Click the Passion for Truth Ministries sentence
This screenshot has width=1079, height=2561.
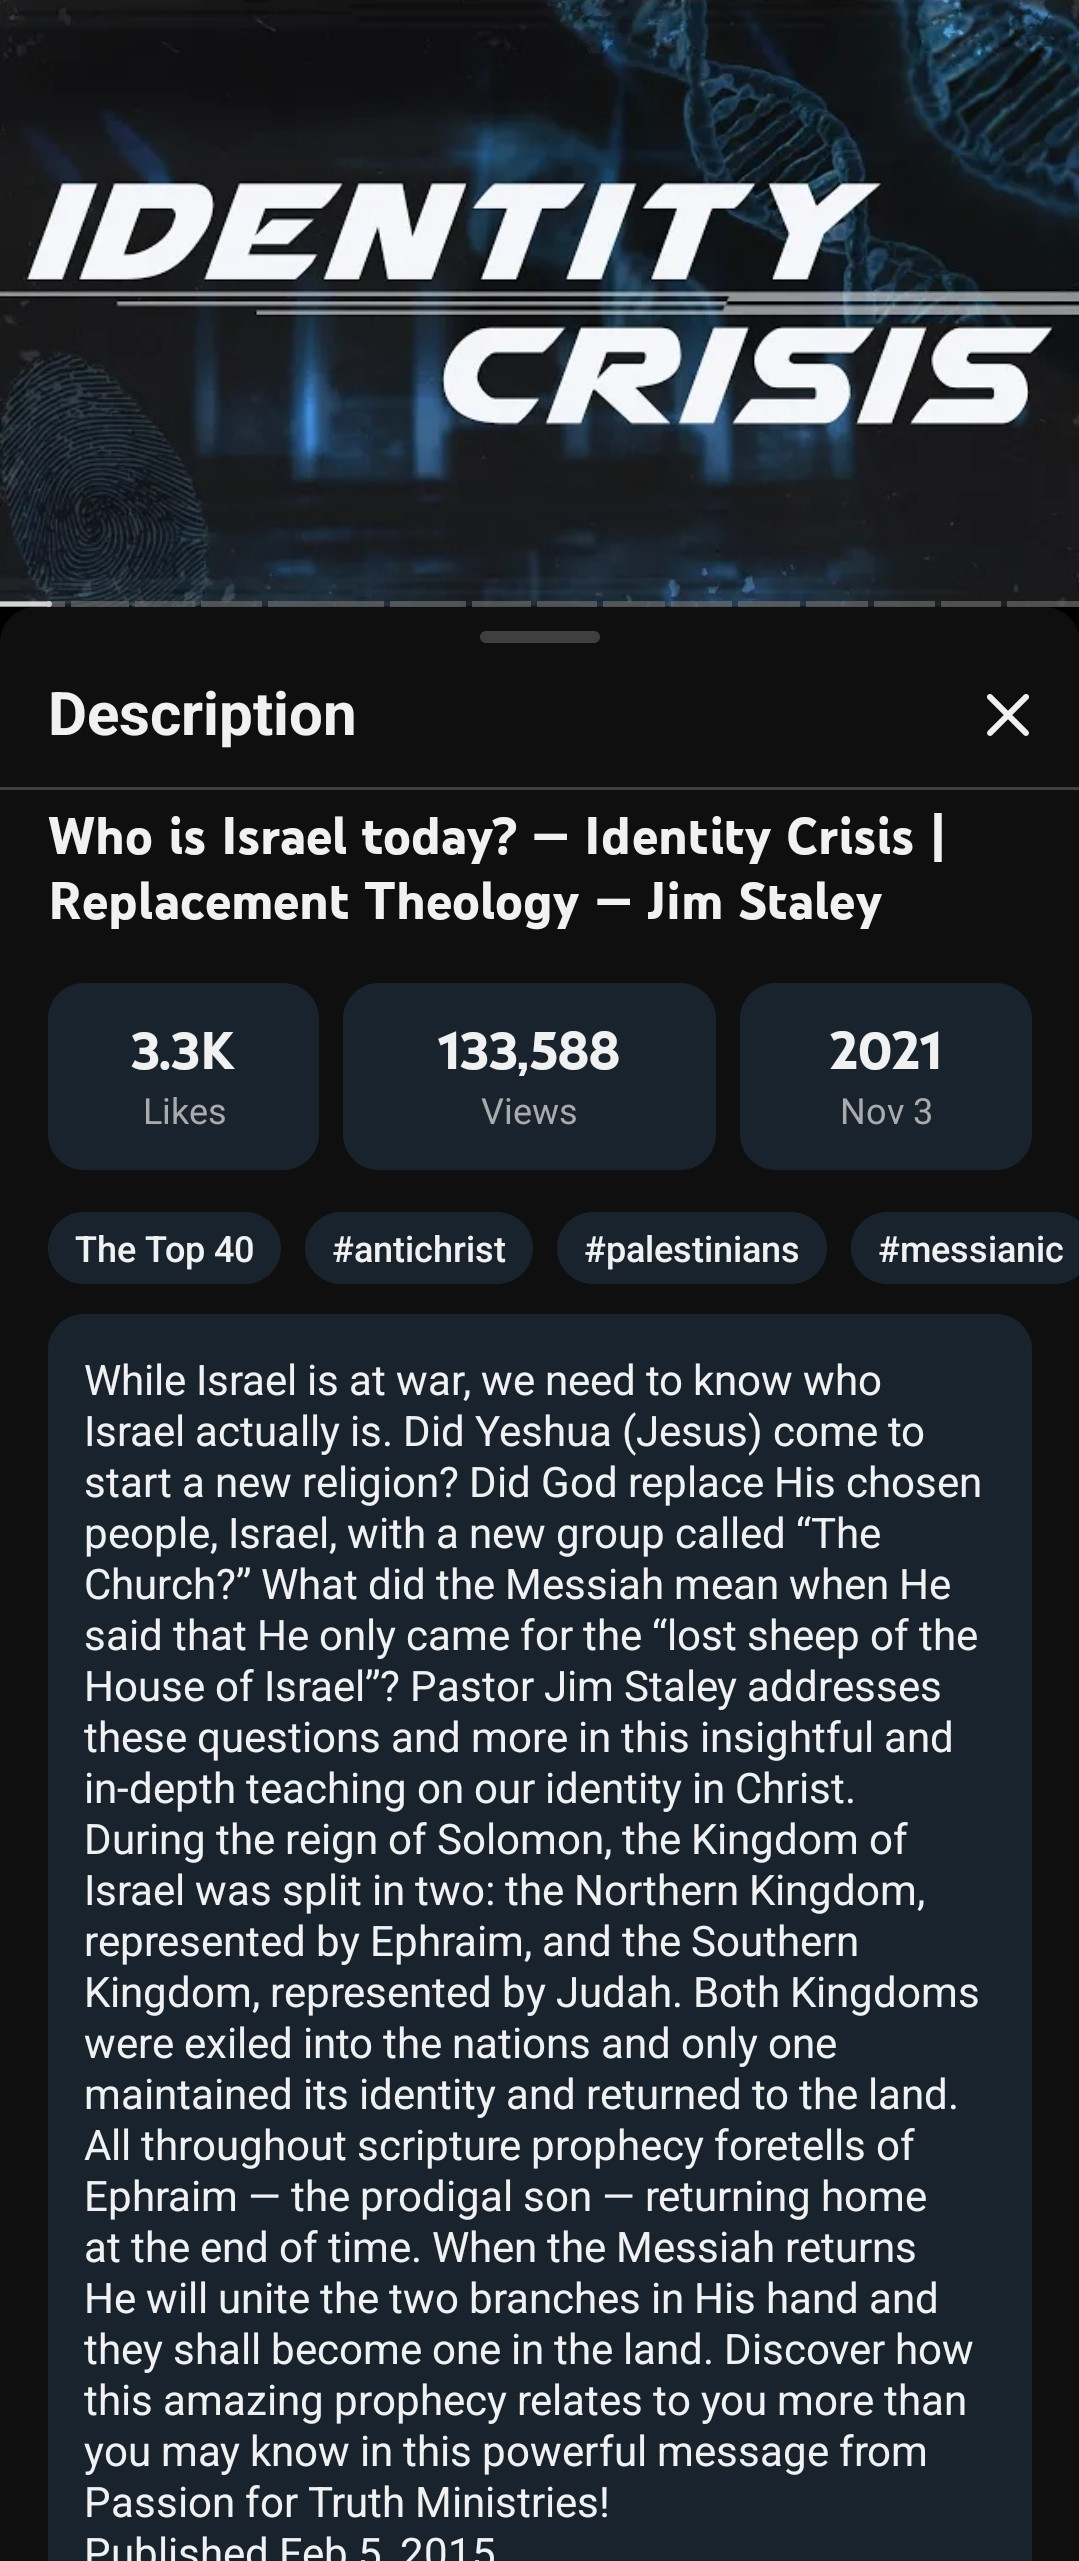pos(347,2503)
